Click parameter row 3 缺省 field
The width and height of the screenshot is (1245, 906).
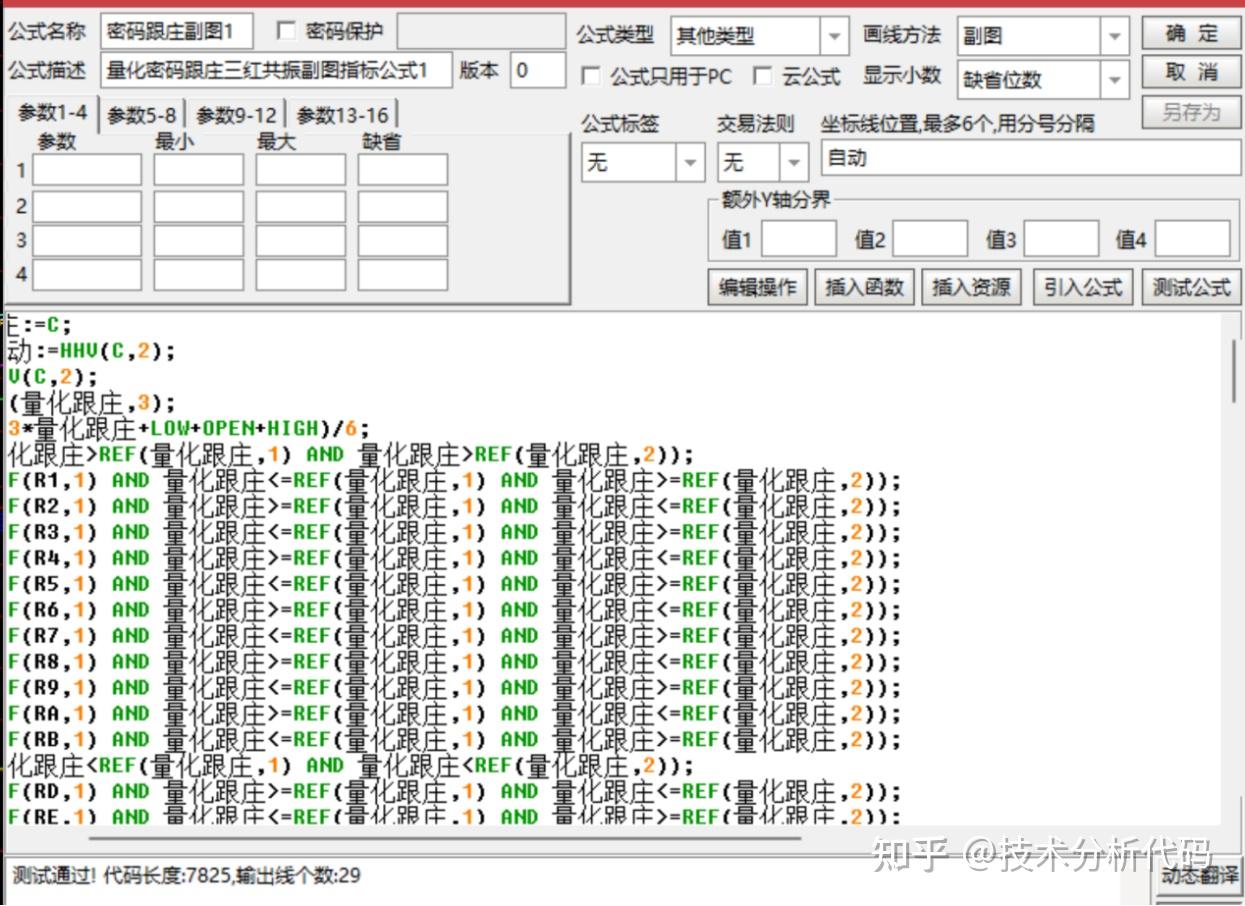(x=402, y=240)
